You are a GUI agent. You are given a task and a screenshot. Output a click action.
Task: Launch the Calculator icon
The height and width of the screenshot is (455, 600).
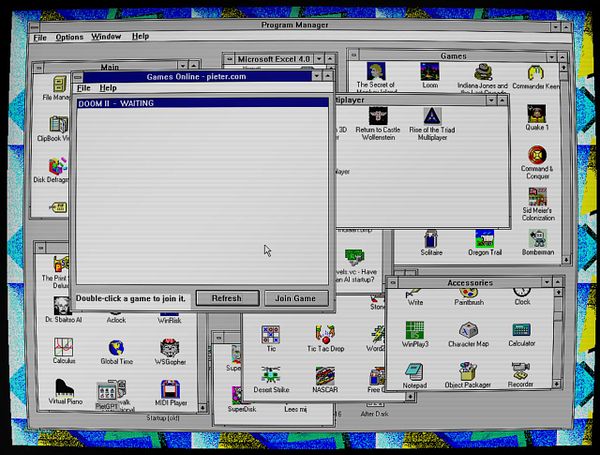(x=521, y=330)
